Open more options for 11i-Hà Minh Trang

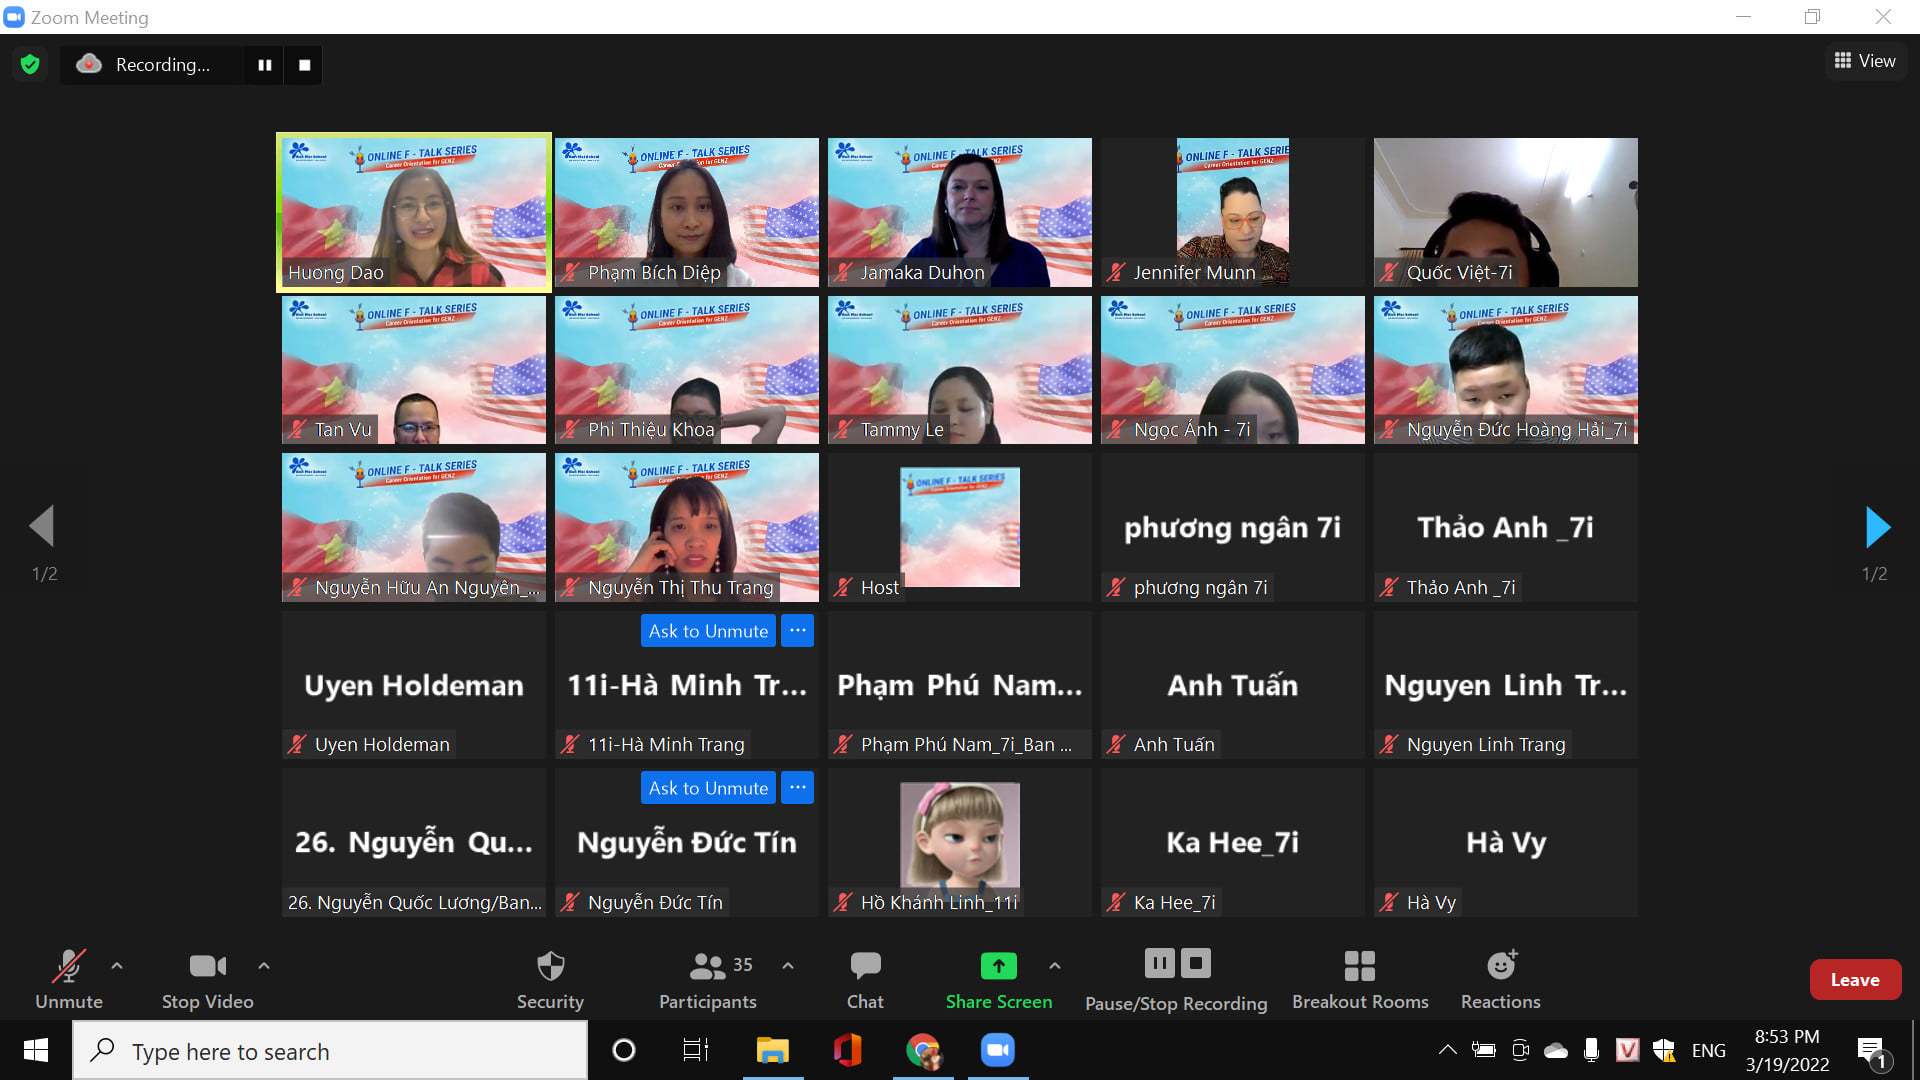[x=797, y=631]
